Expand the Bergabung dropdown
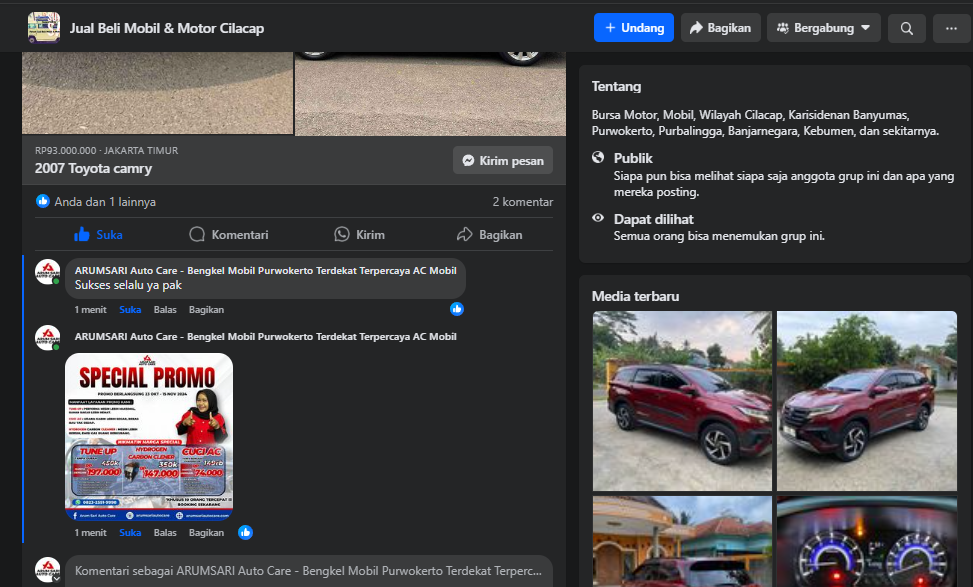973x587 pixels. pos(823,28)
